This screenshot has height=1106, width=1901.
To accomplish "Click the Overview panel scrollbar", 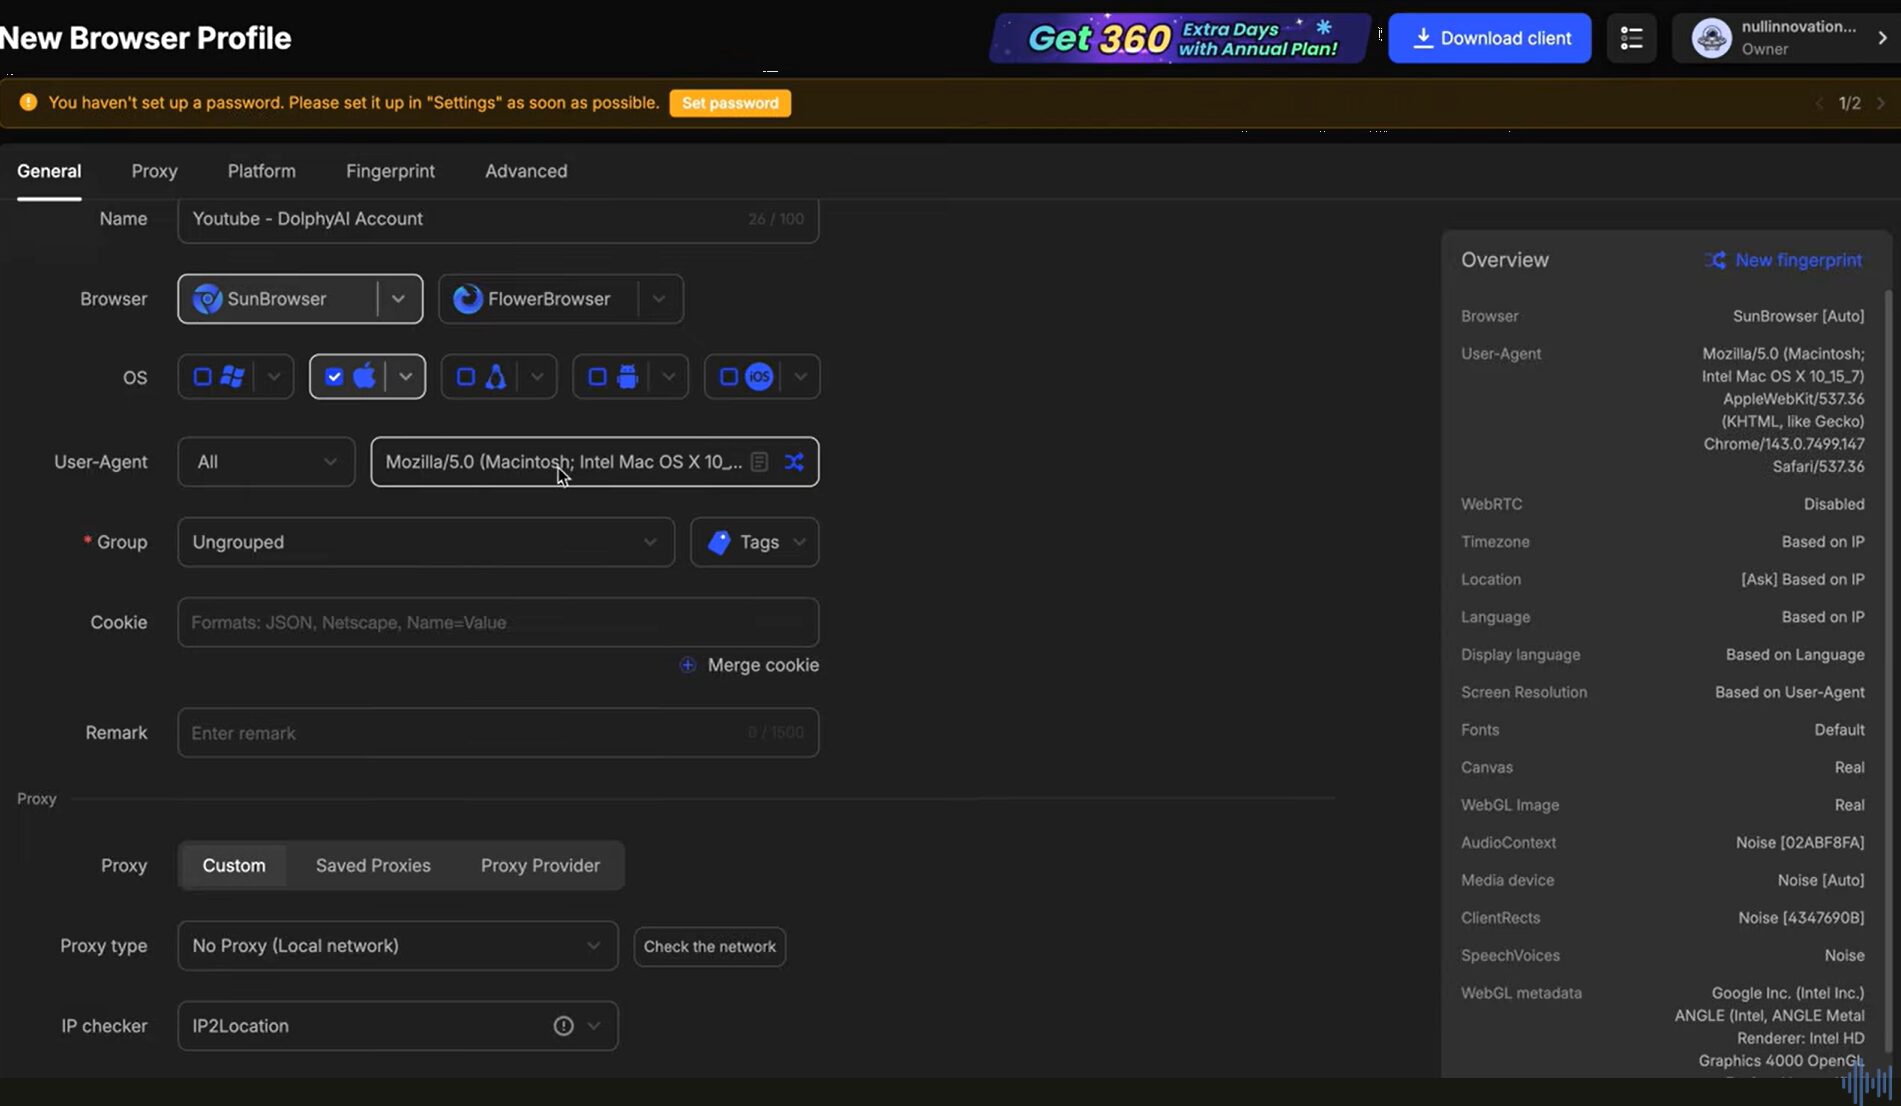I will [1888, 670].
